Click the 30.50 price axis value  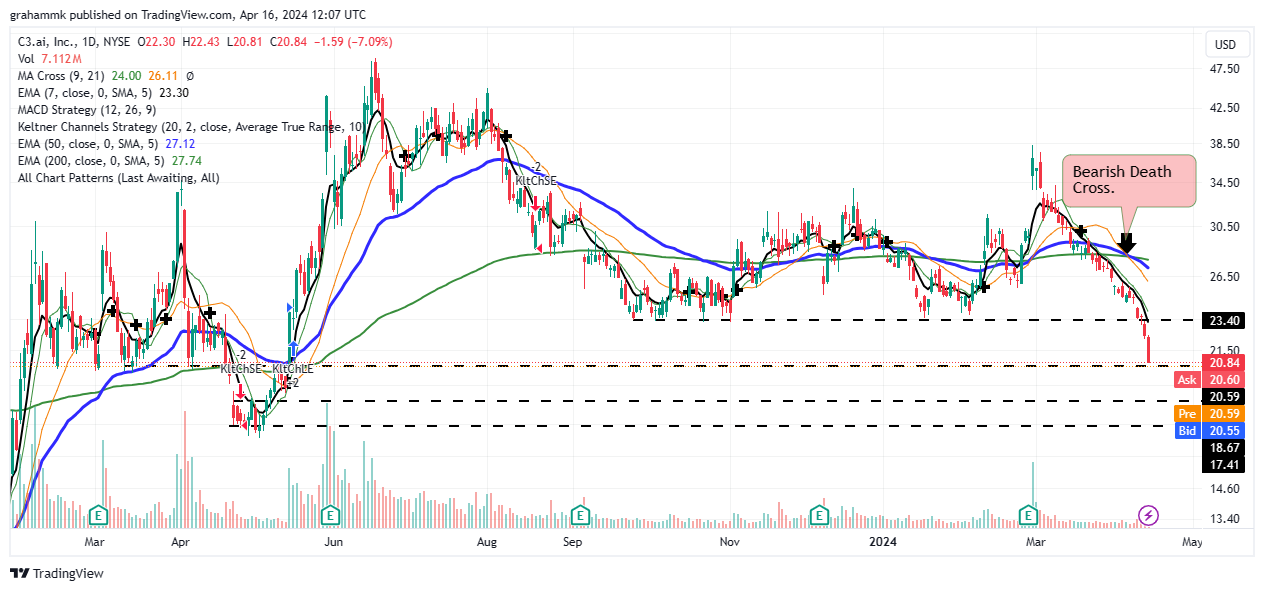coord(1225,227)
